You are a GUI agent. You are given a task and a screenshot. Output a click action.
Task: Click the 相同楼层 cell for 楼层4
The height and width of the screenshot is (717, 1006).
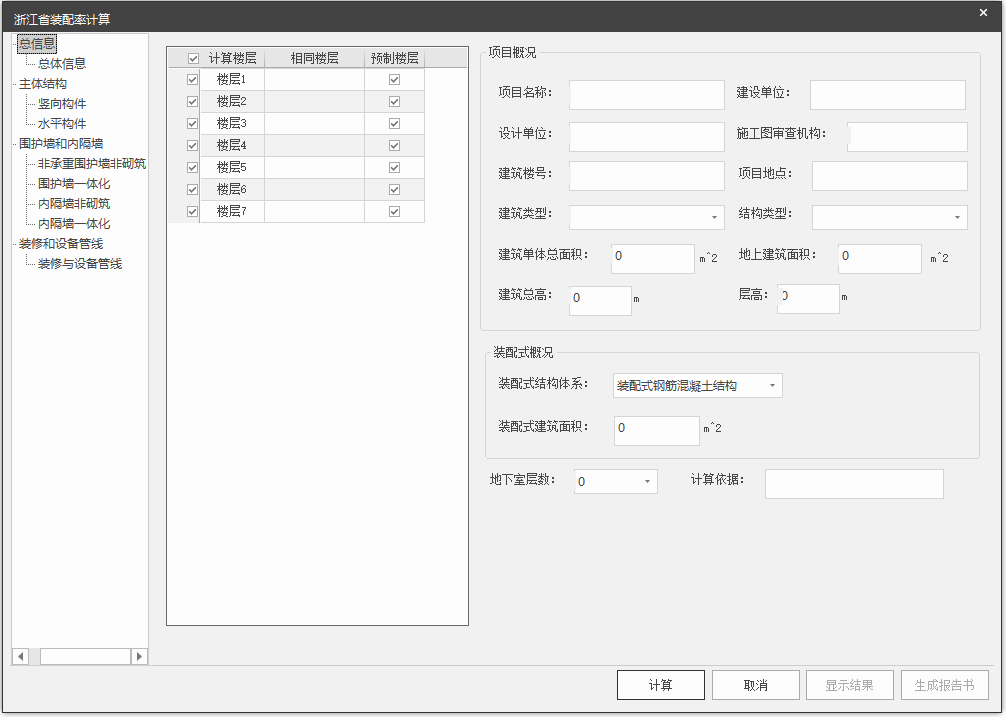(314, 146)
